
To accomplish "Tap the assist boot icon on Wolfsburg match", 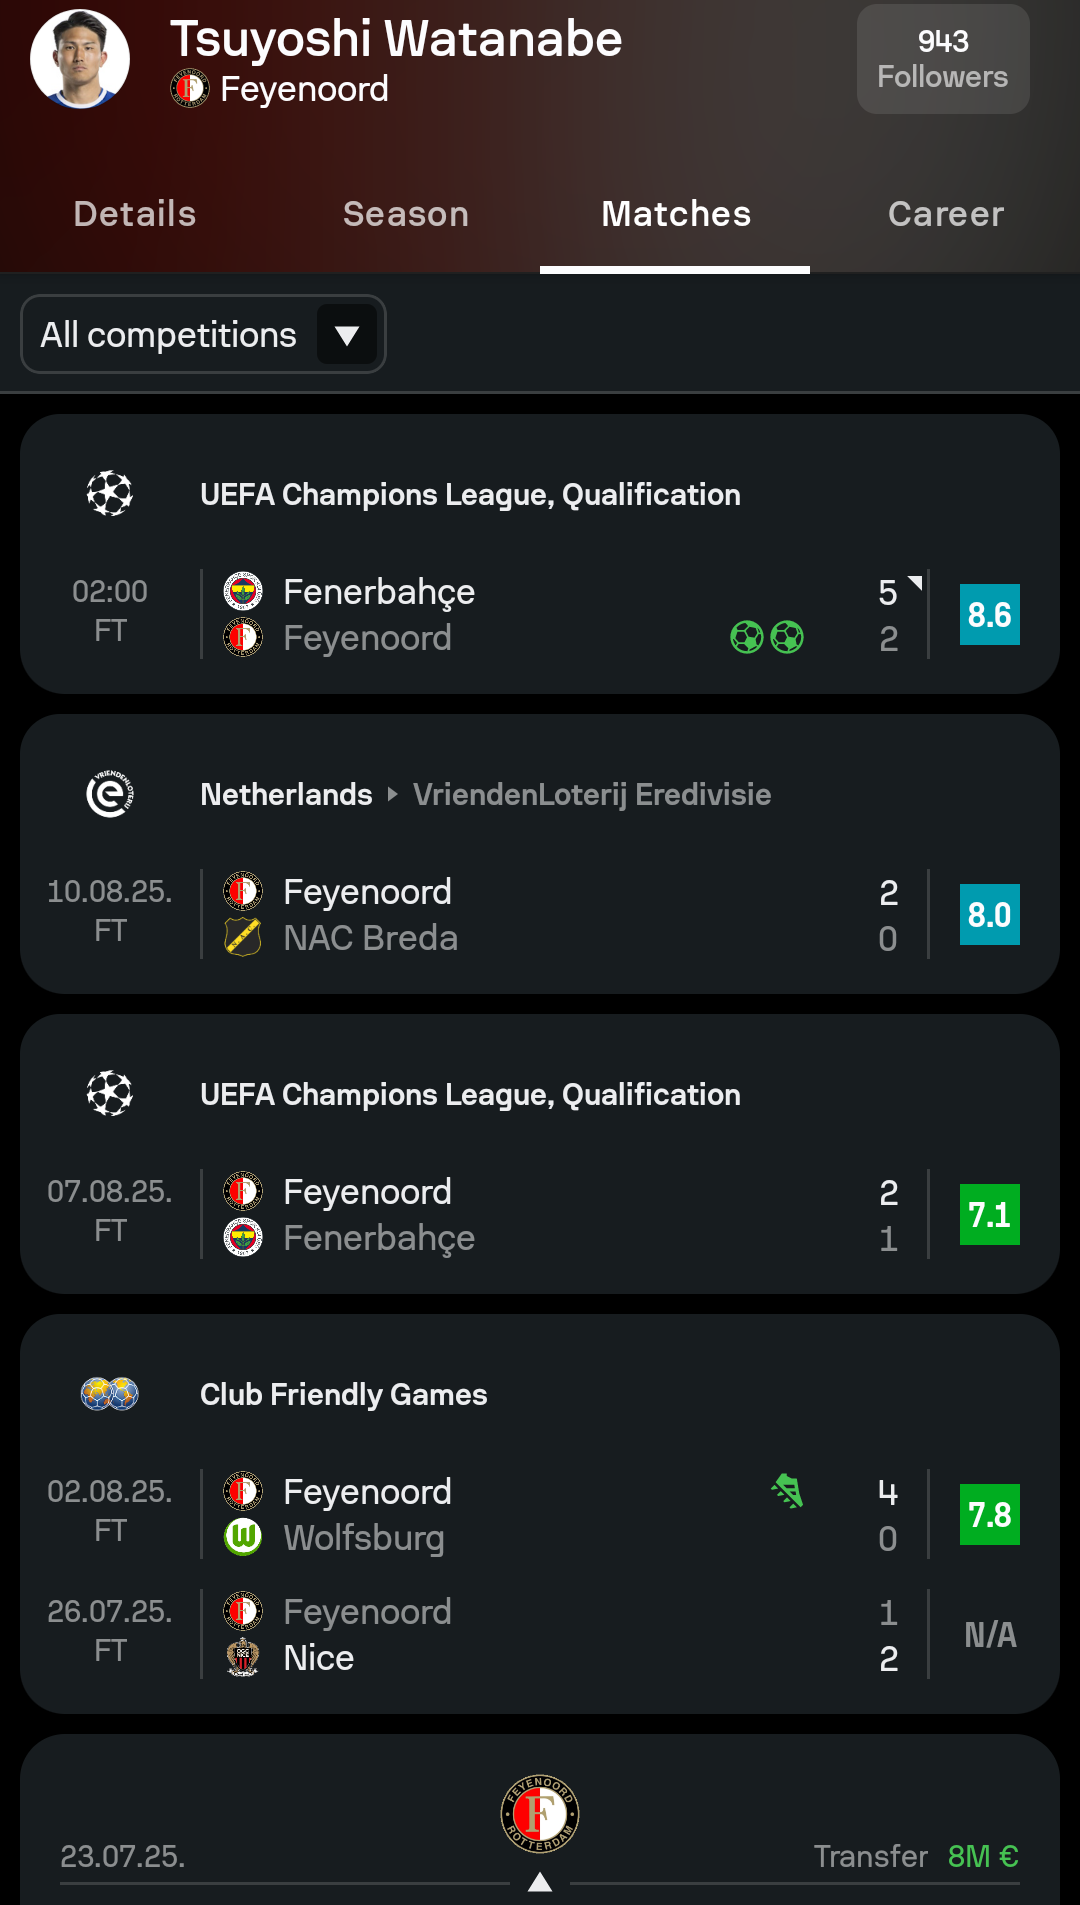I will [788, 1492].
